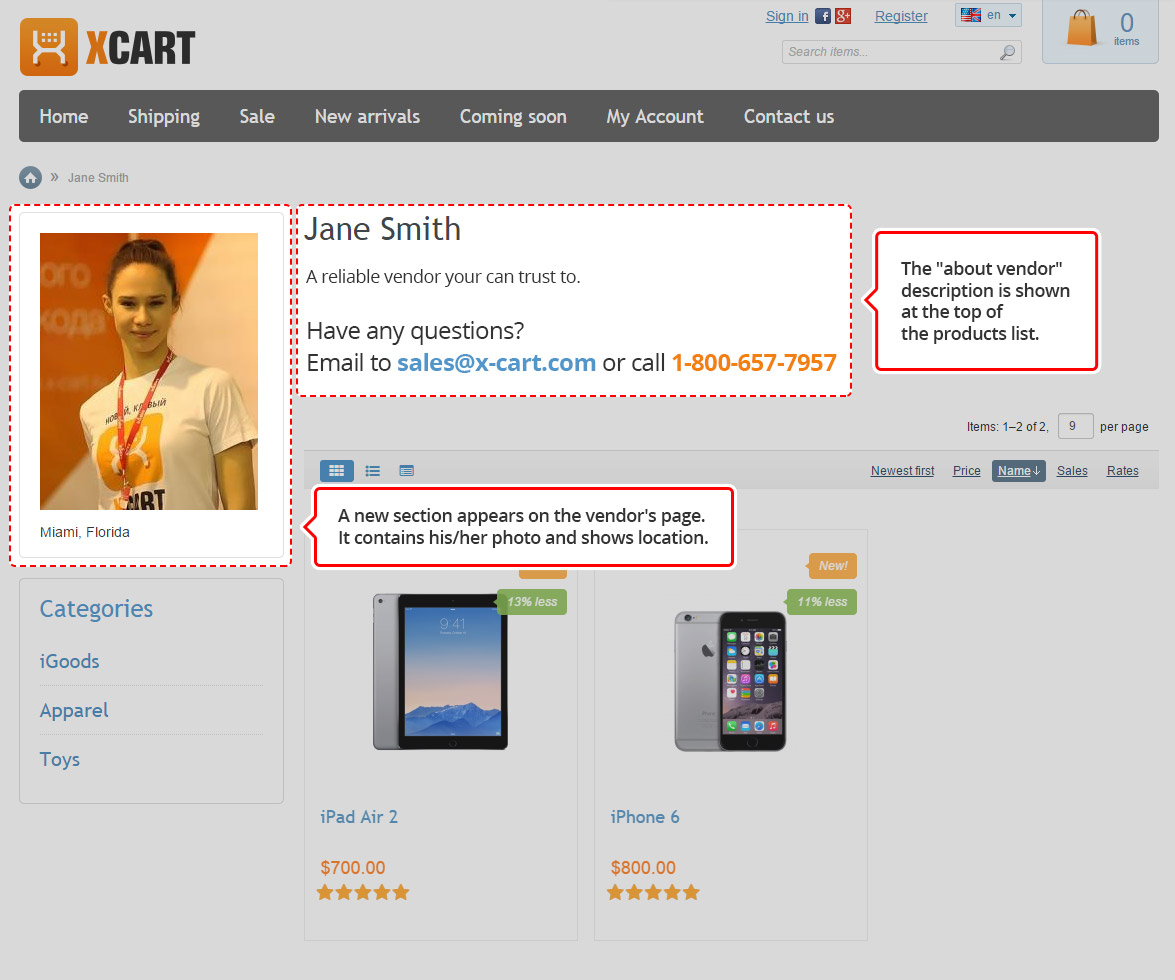This screenshot has width=1175, height=980.
Task: Click the iPhone 6 New! badge
Action: 833,566
